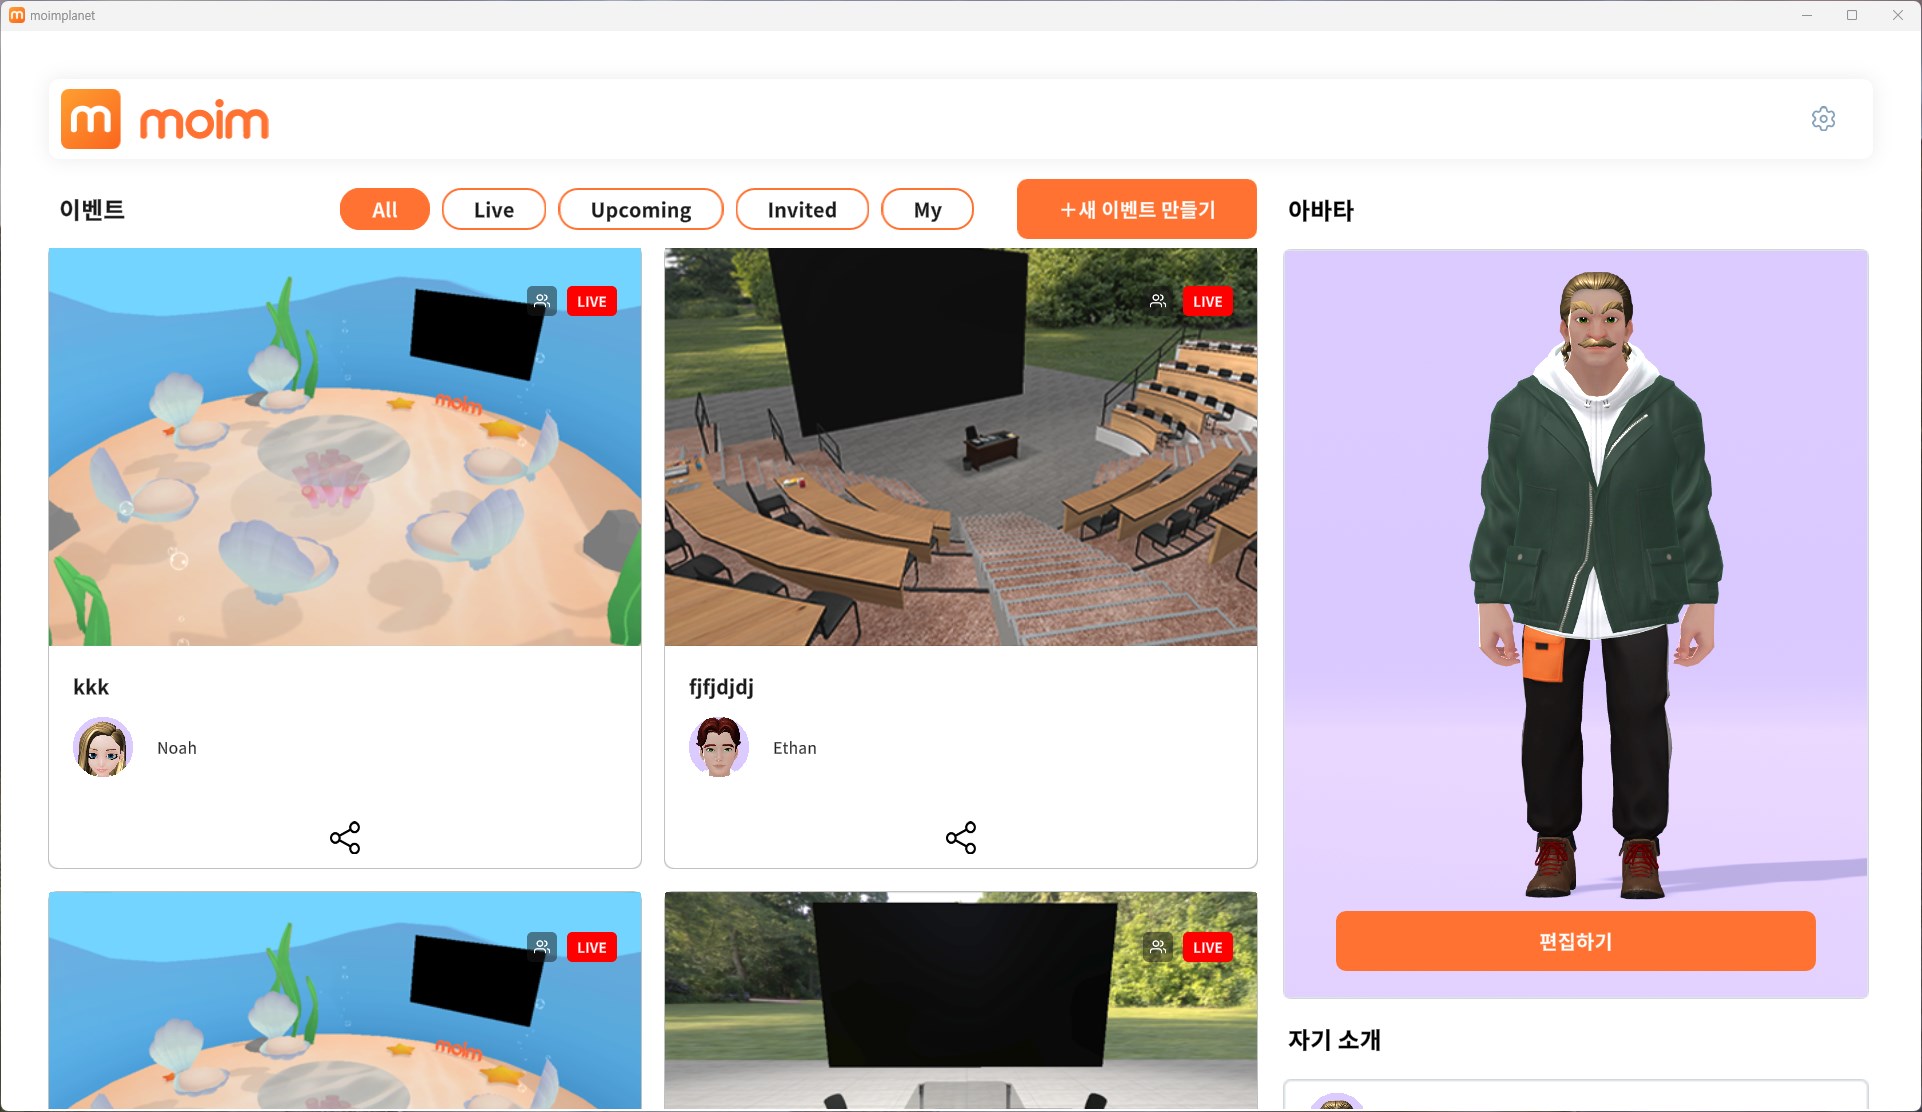Screen dimensions: 1922x1112
Task: Click the moim logo icon
Action: coord(91,119)
